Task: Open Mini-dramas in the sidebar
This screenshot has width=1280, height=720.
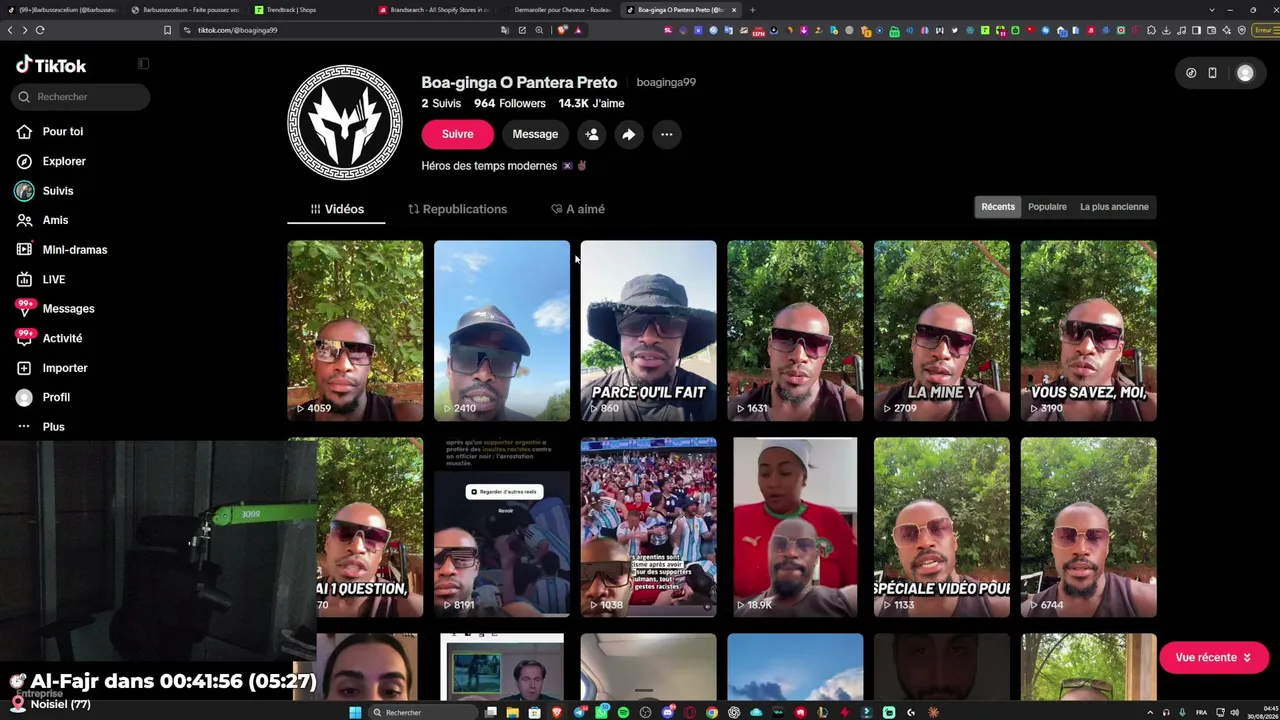Action: (74, 250)
